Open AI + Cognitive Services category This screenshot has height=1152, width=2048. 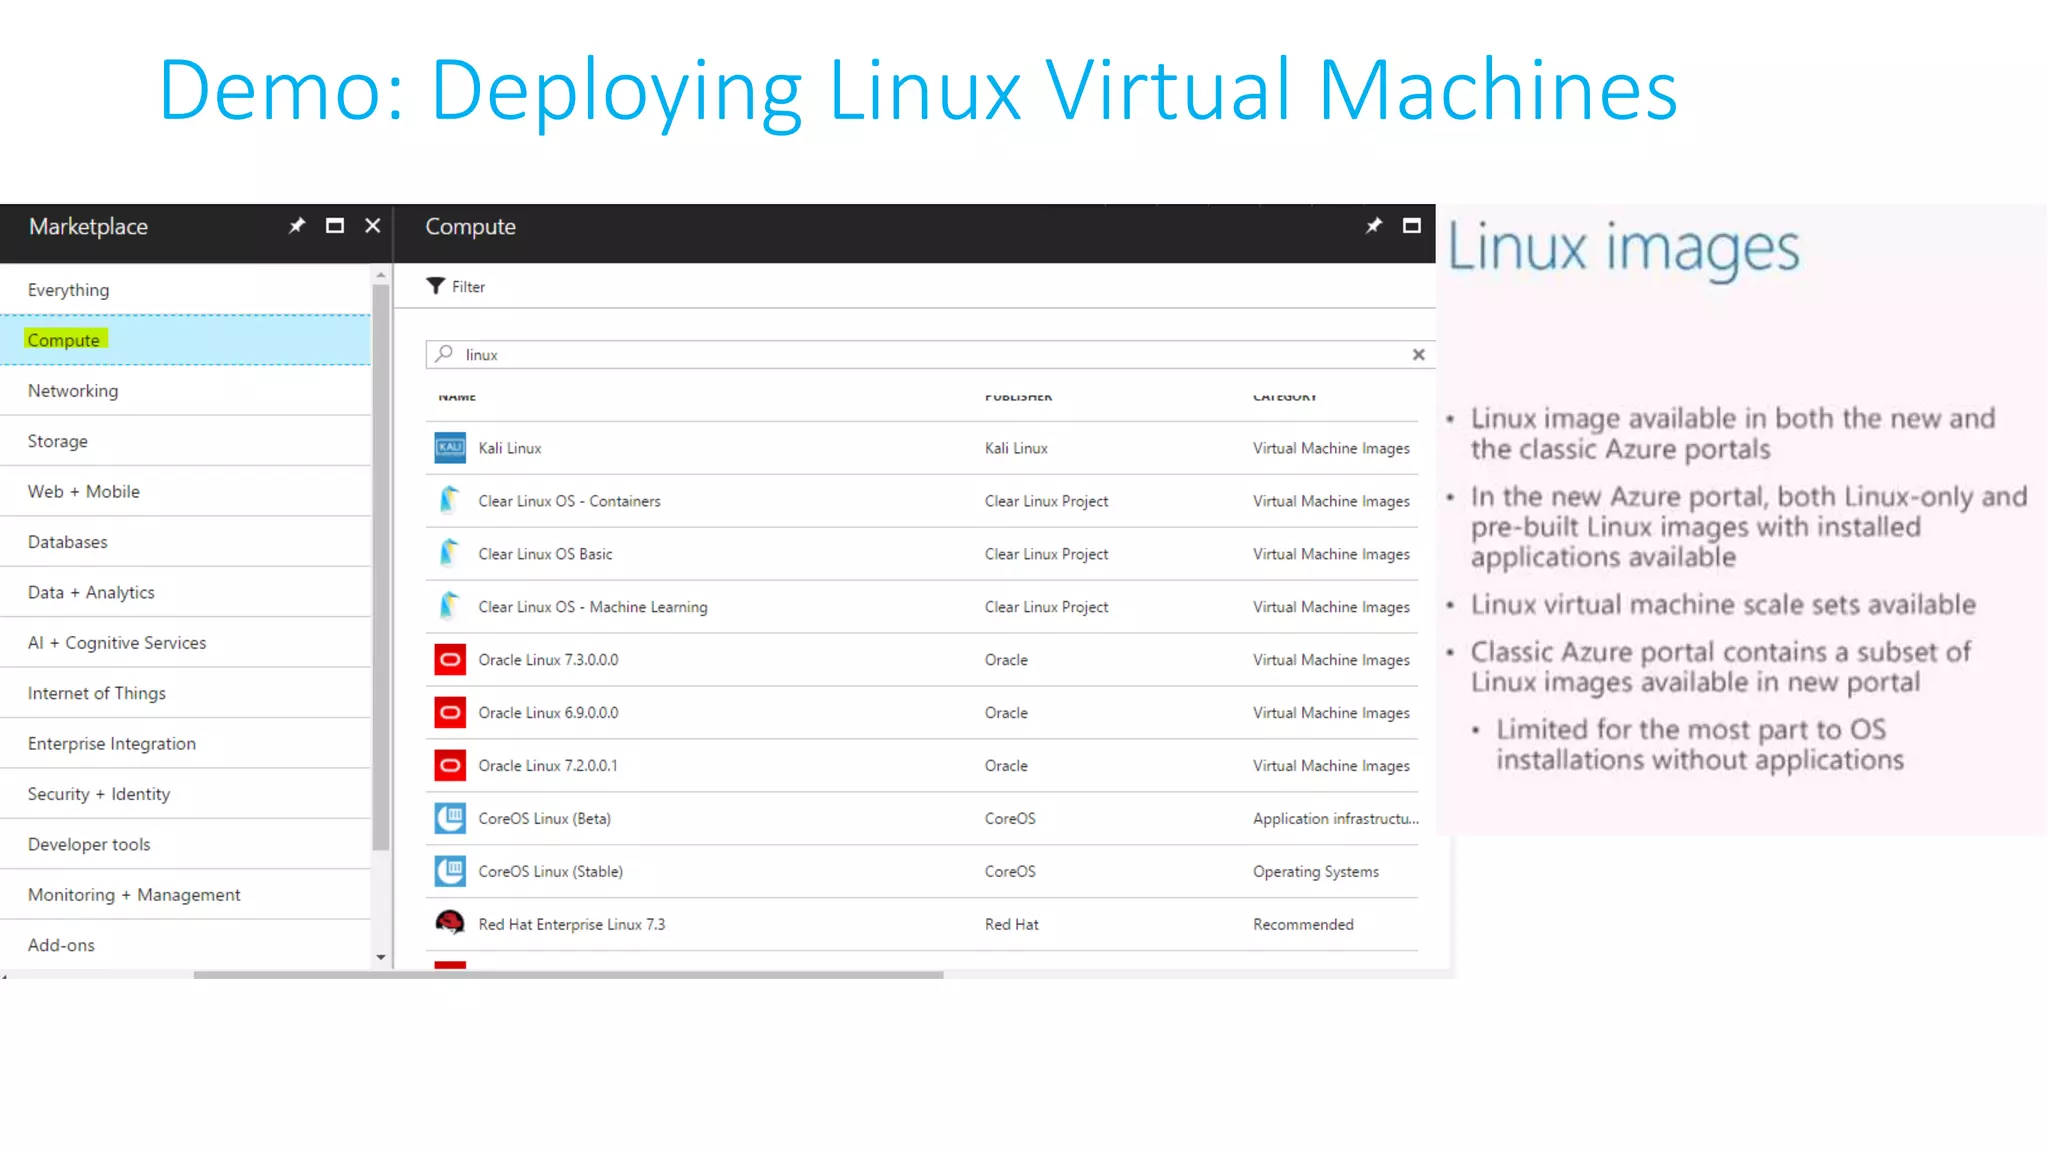tap(185, 643)
